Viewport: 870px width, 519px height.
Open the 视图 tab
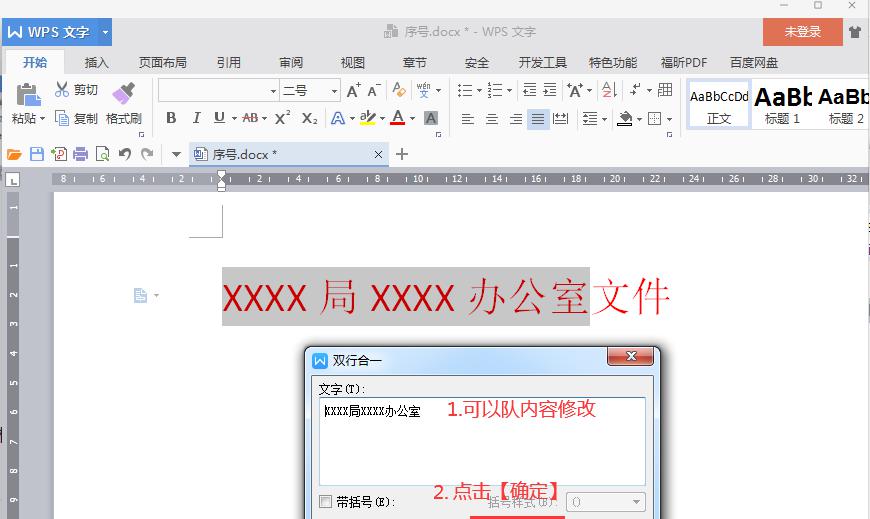352,63
